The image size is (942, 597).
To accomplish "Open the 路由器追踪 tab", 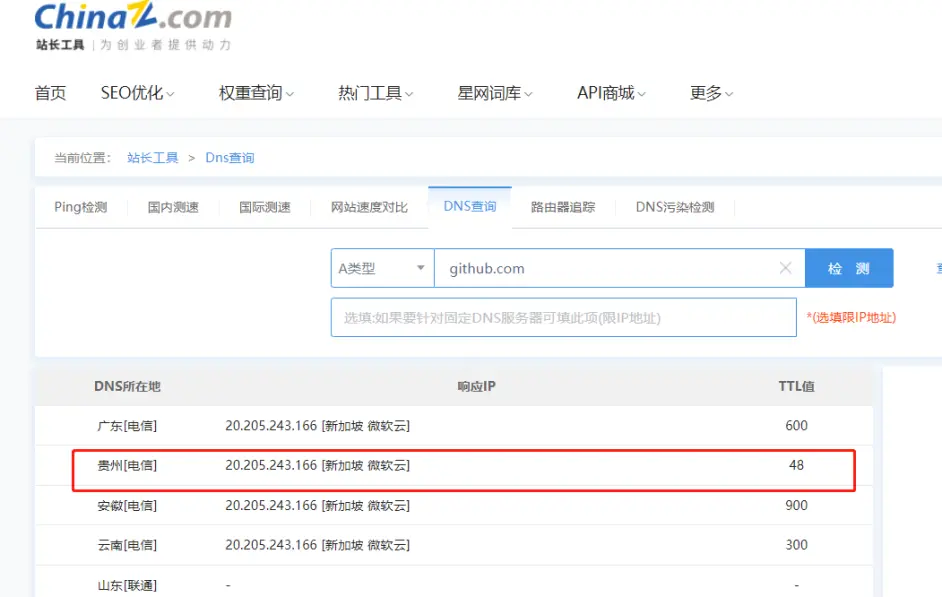I will (x=563, y=207).
